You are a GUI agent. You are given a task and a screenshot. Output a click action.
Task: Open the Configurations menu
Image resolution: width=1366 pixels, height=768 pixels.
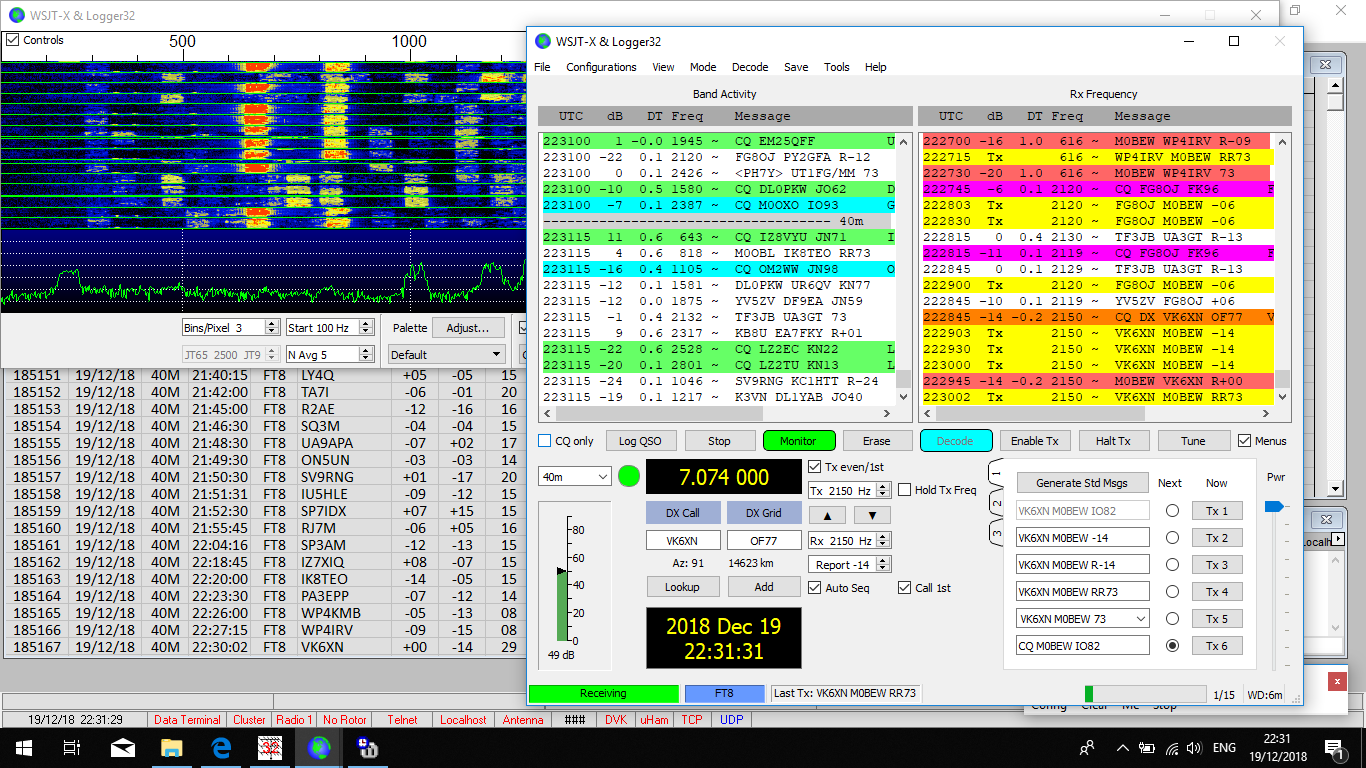(601, 67)
